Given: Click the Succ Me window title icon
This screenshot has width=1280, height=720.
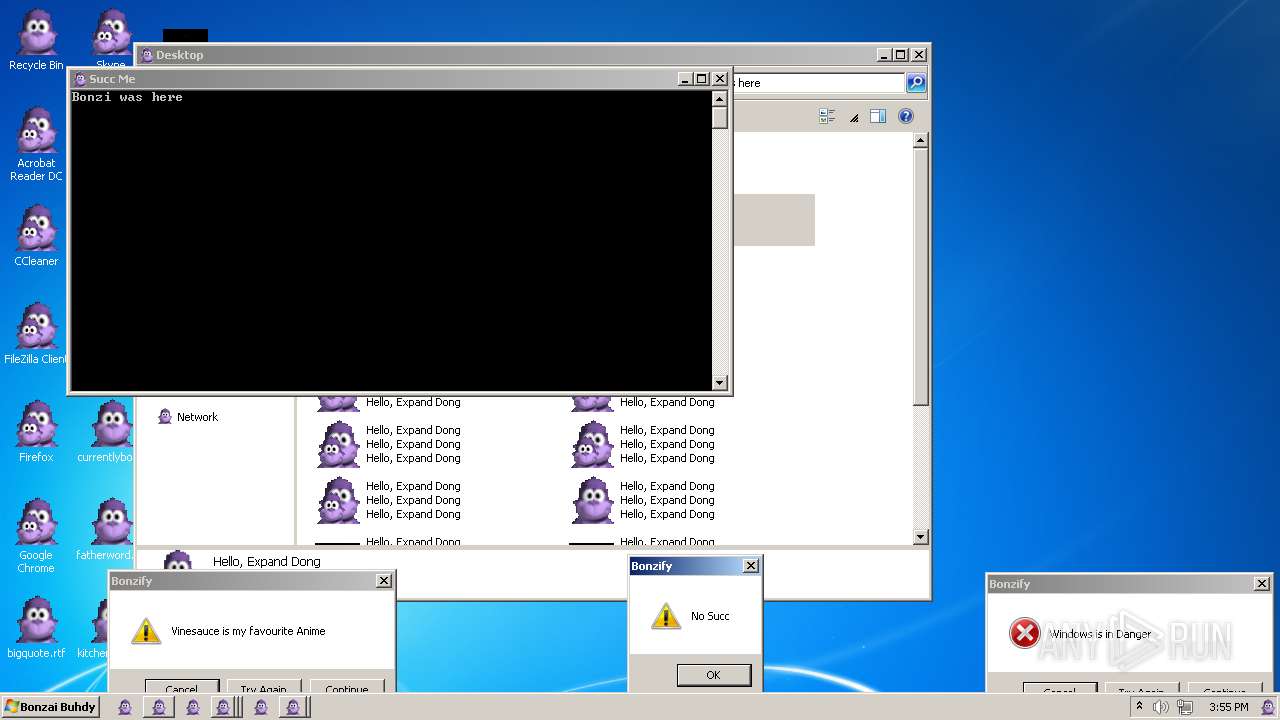Looking at the screenshot, I should coord(80,79).
